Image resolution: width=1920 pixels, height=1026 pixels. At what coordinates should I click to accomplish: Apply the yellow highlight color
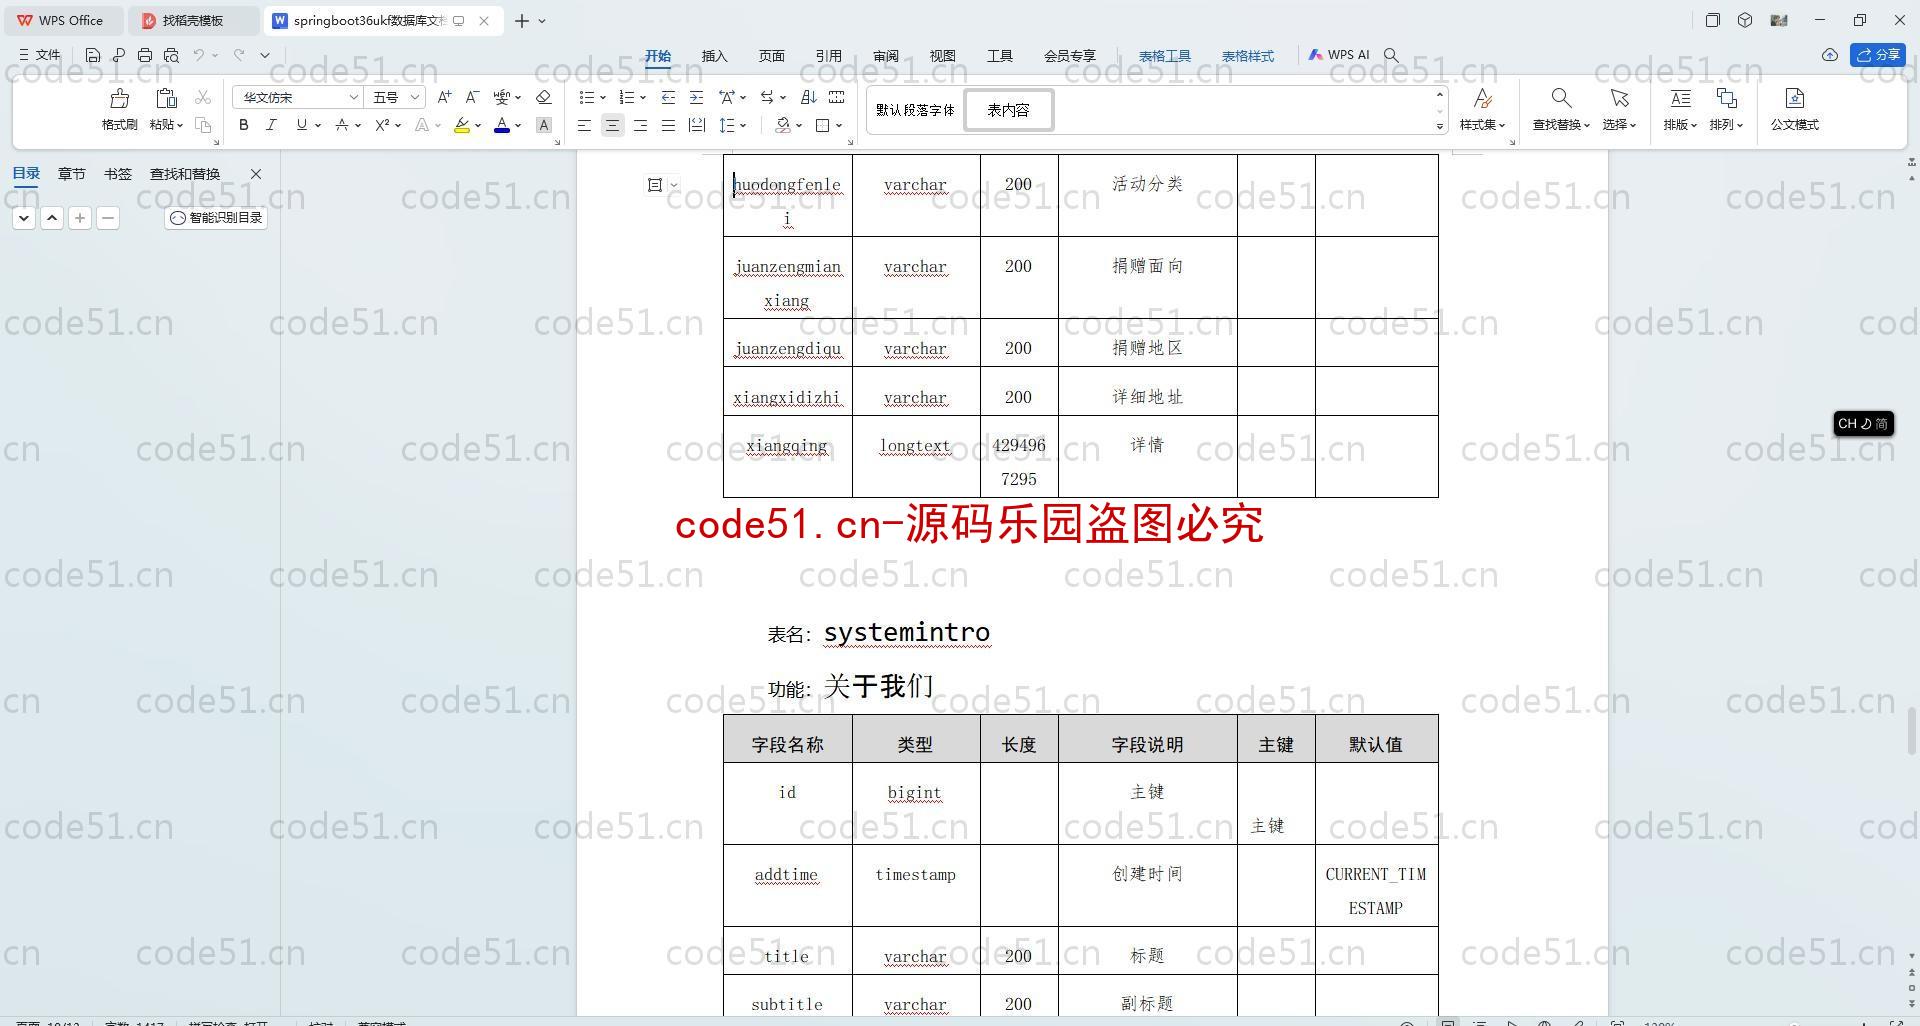(x=461, y=125)
